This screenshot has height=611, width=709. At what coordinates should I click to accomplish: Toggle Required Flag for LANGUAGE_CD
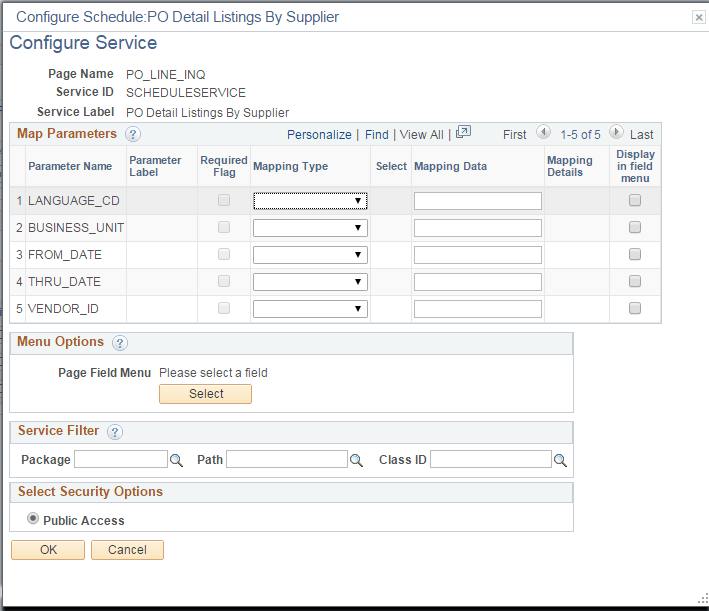tap(224, 200)
